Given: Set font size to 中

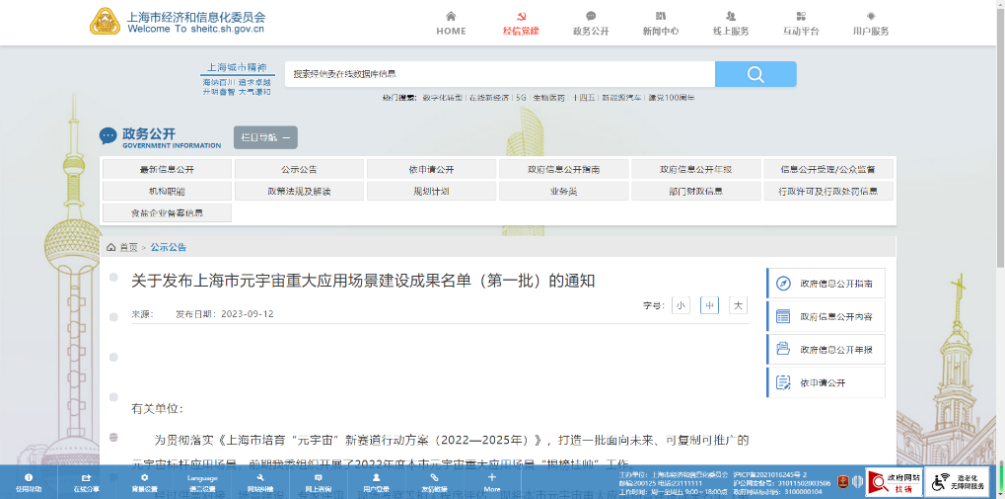Looking at the screenshot, I should point(709,306).
